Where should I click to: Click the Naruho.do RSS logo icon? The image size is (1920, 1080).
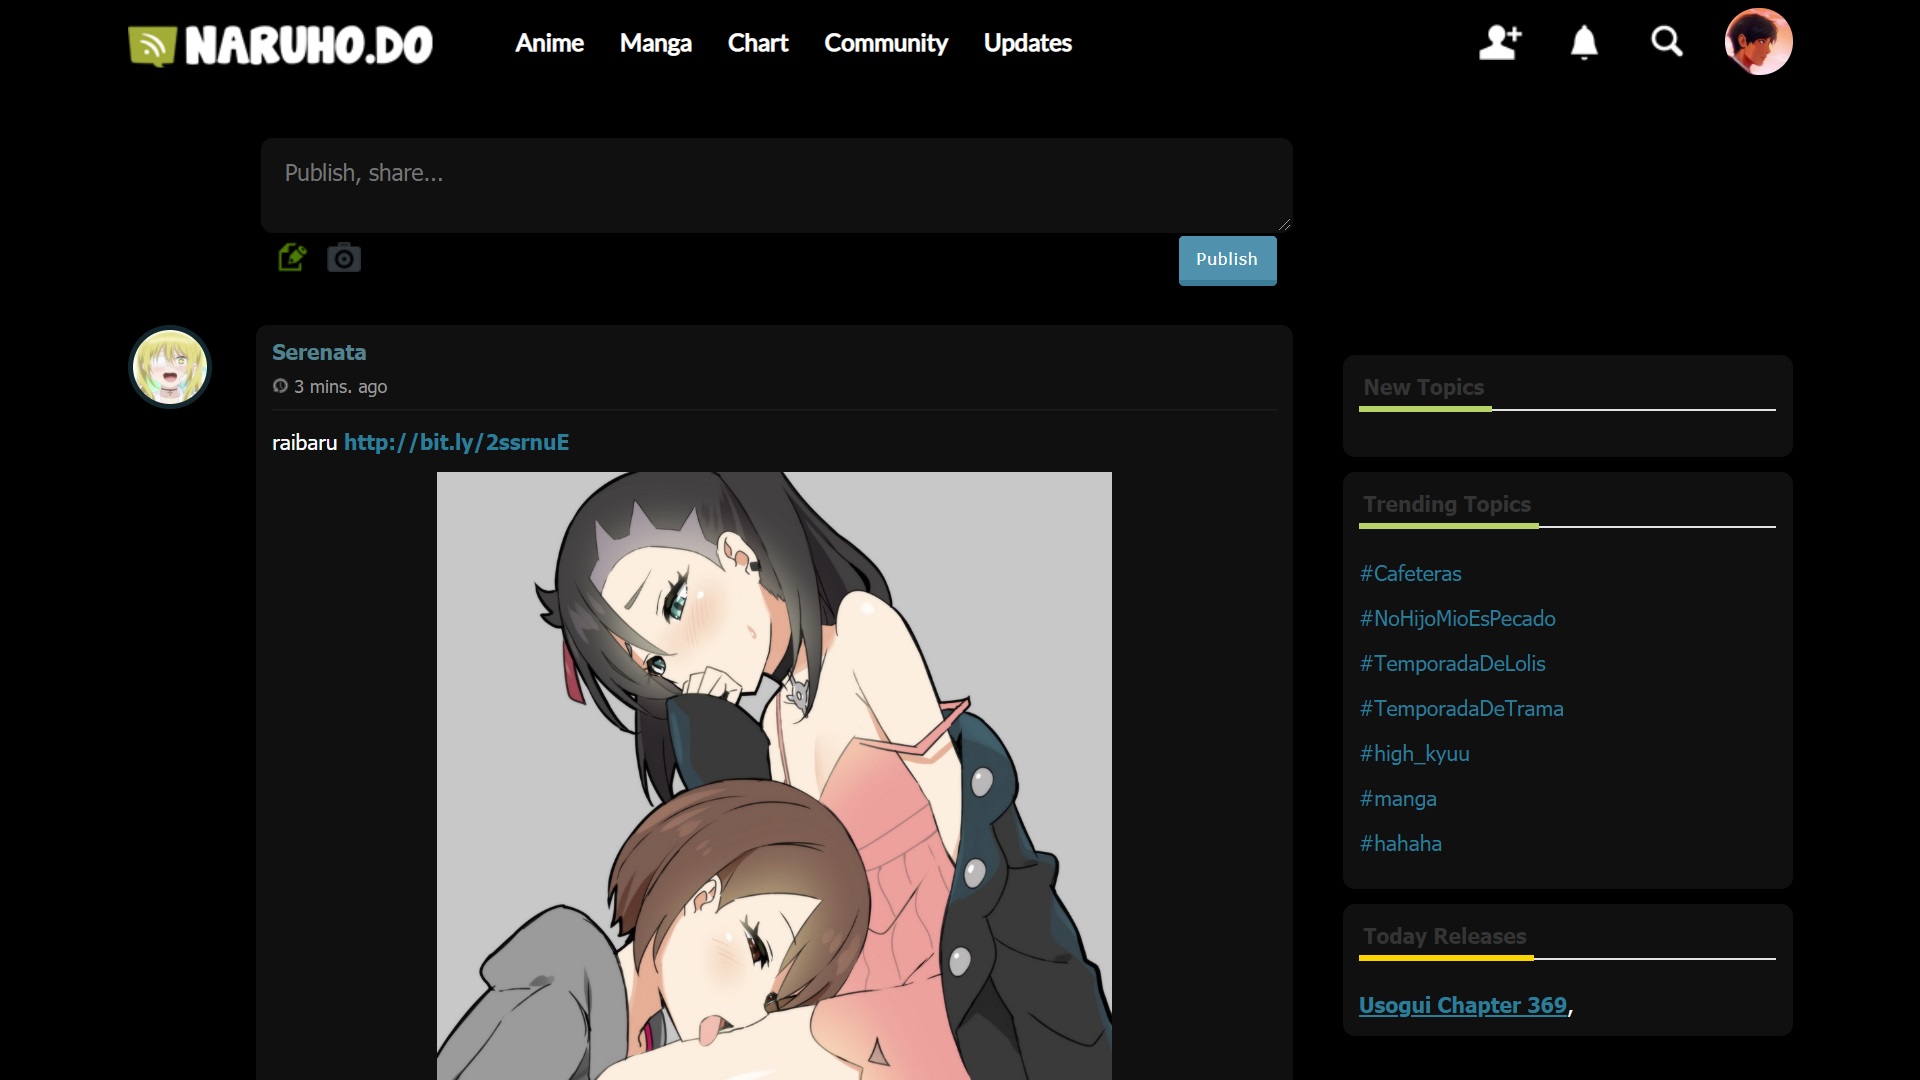pyautogui.click(x=152, y=45)
